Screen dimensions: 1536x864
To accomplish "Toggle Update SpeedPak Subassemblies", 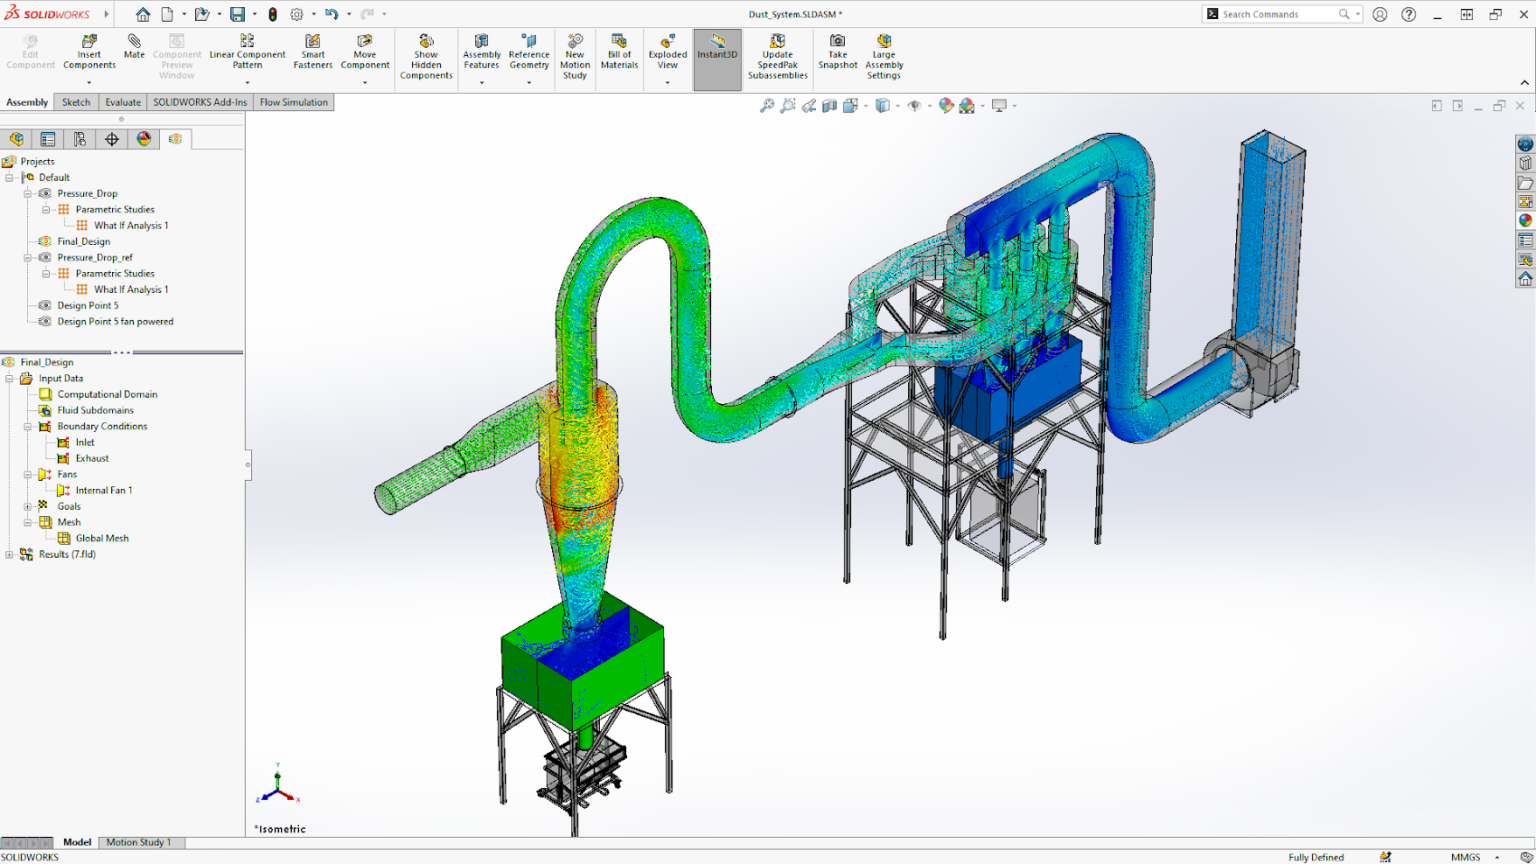I will [x=777, y=55].
